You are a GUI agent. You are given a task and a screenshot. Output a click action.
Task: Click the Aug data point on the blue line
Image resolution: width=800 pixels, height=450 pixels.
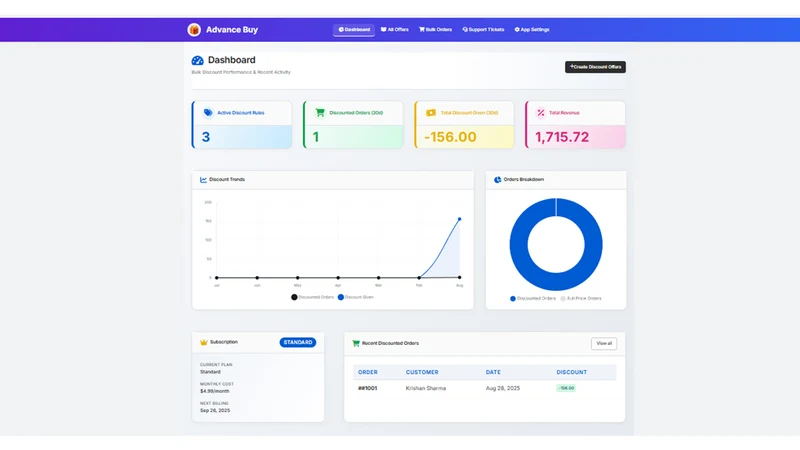pos(460,219)
